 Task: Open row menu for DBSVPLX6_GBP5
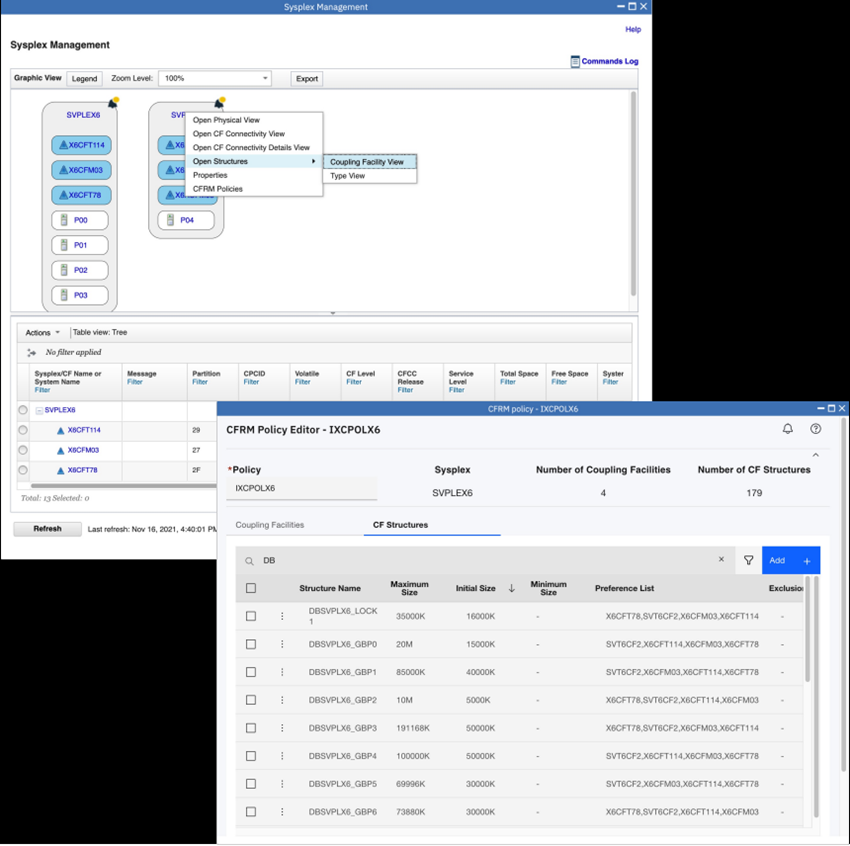point(282,784)
